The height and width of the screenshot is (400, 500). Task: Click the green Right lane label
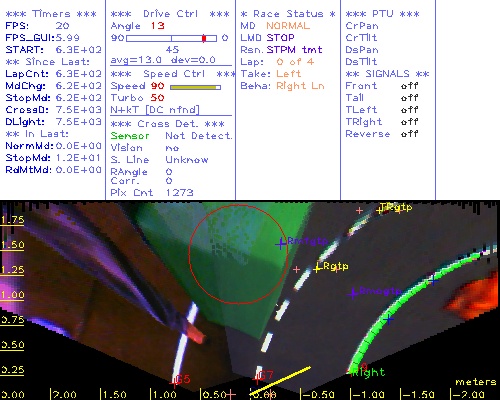point(368,372)
